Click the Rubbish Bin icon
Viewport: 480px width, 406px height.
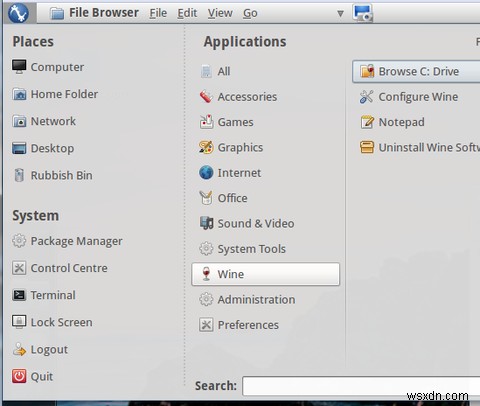pos(19,175)
